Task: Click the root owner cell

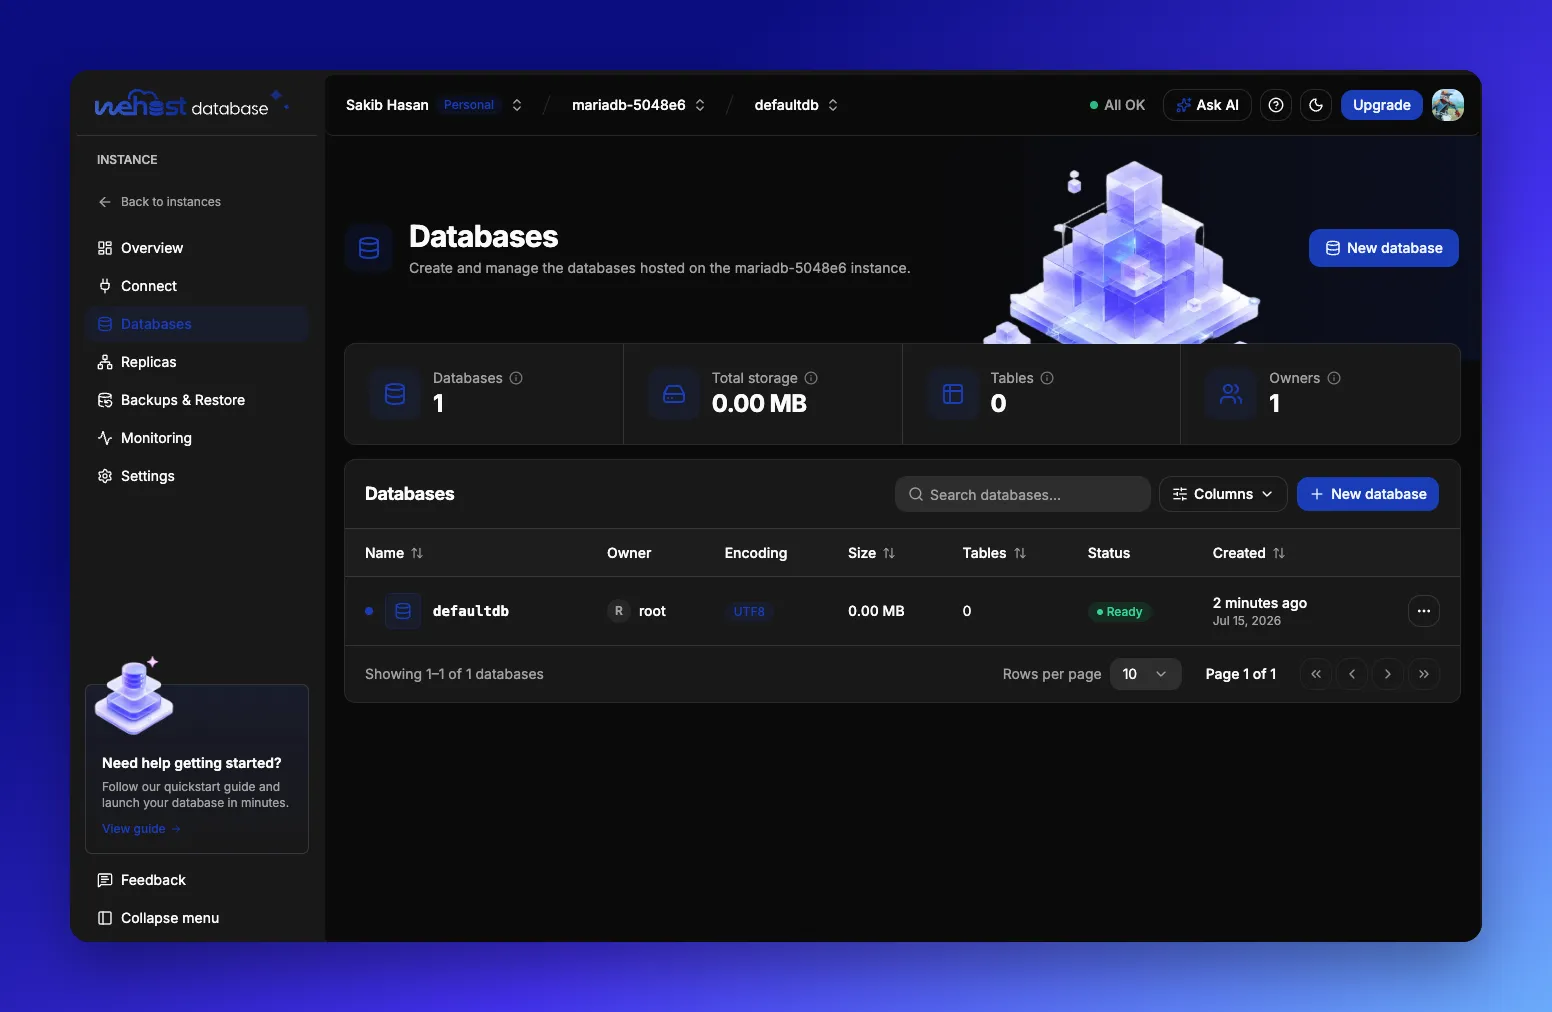Action: (637, 611)
